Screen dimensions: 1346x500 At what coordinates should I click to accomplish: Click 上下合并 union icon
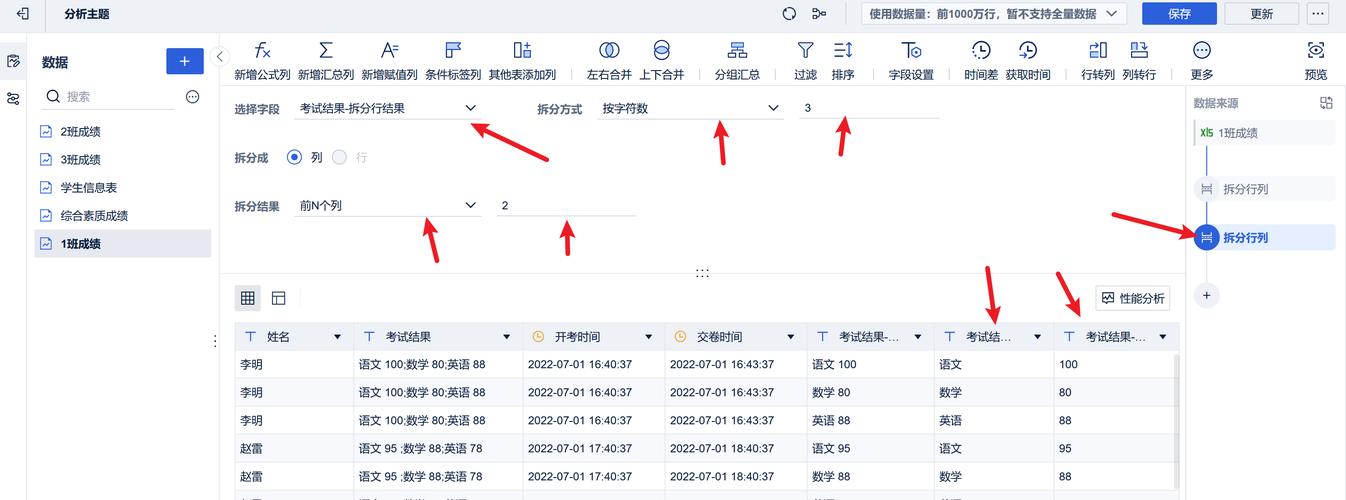point(662,50)
